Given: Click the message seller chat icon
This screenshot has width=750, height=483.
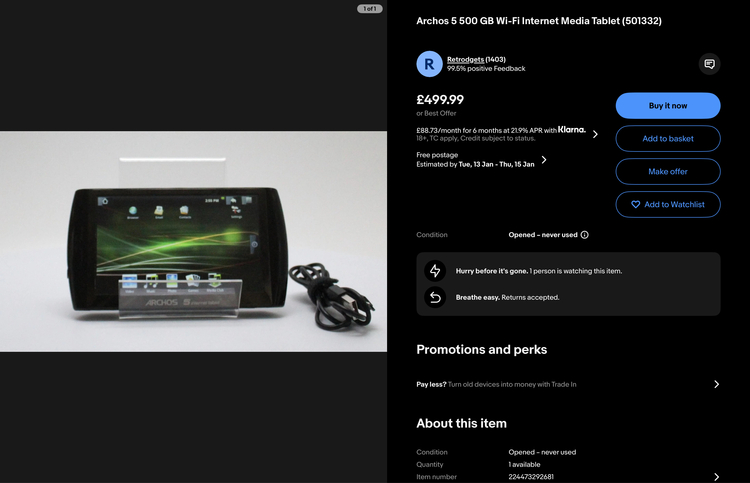Looking at the screenshot, I should 709,64.
